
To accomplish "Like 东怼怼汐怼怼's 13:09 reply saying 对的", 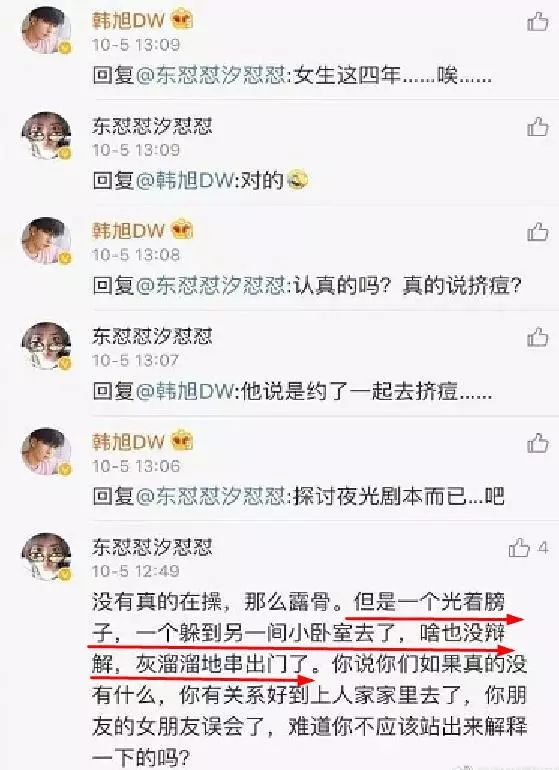I will point(537,127).
